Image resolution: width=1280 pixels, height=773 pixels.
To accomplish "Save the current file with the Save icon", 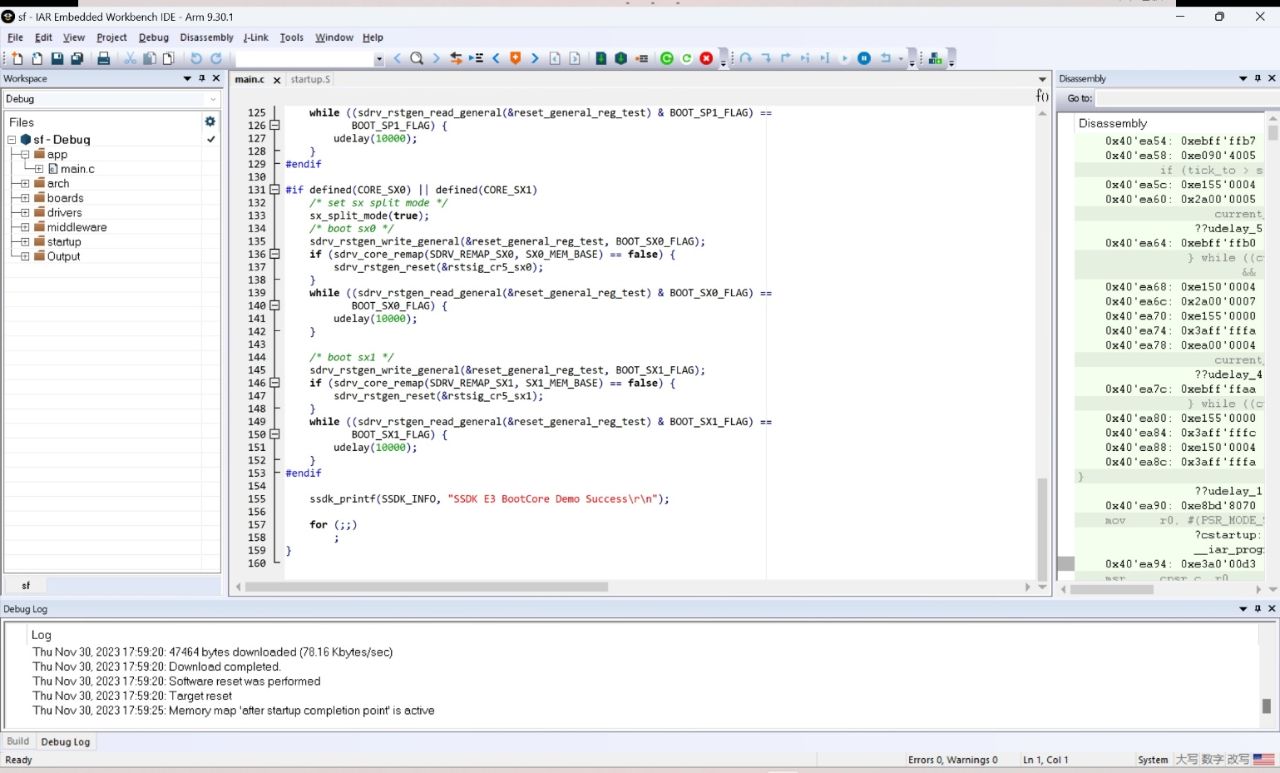I will (x=58, y=57).
